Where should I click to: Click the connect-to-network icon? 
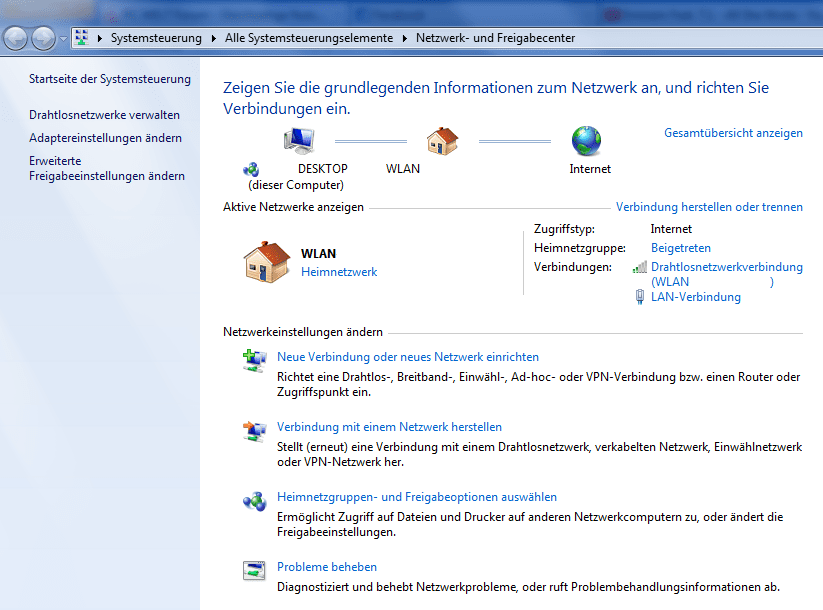click(x=255, y=432)
